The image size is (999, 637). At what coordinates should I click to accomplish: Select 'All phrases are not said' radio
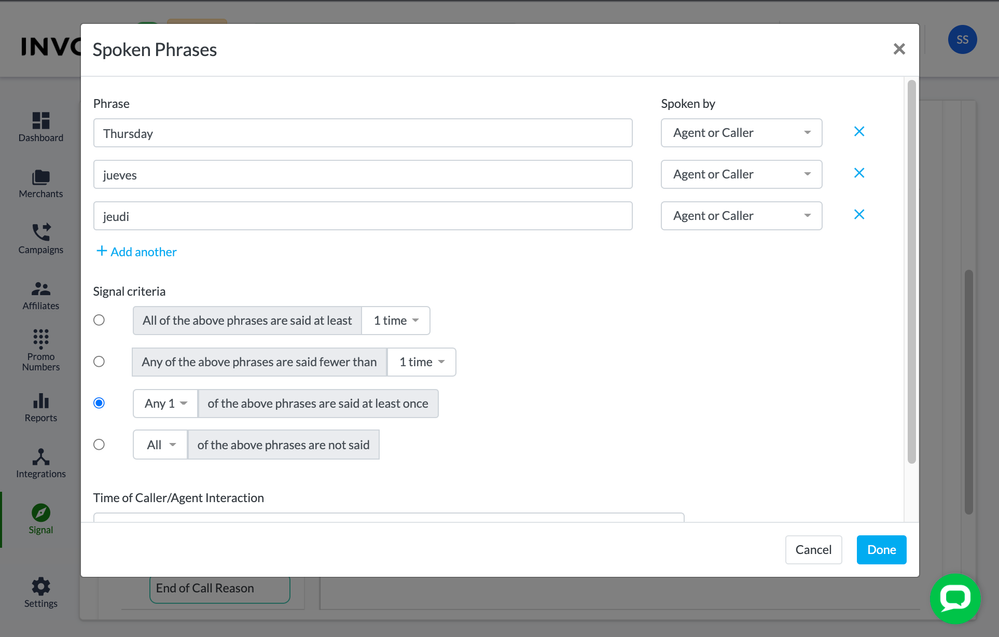tap(99, 445)
